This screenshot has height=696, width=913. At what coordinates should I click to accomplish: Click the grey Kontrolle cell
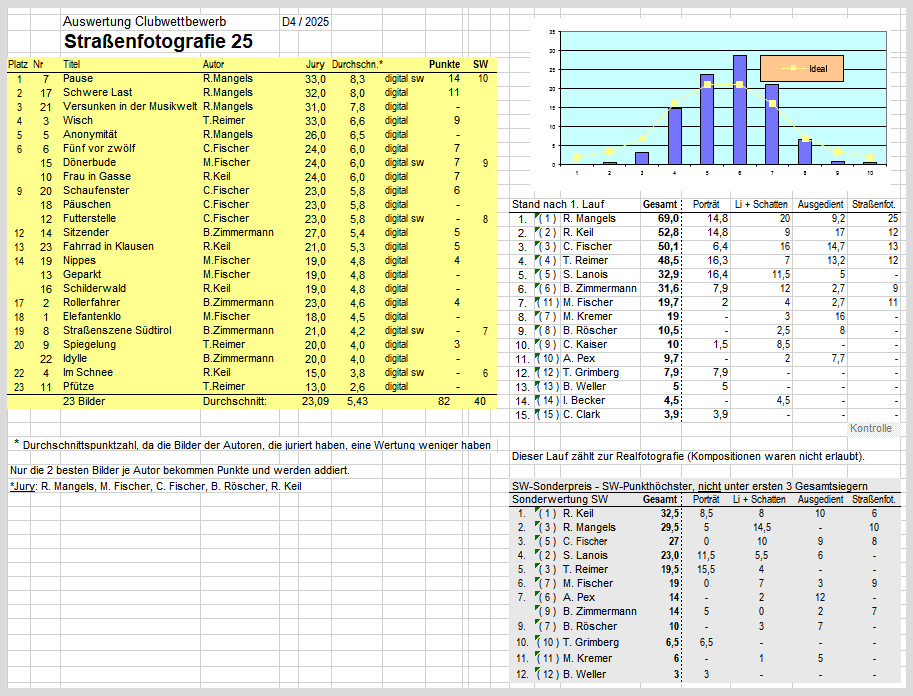pos(870,428)
